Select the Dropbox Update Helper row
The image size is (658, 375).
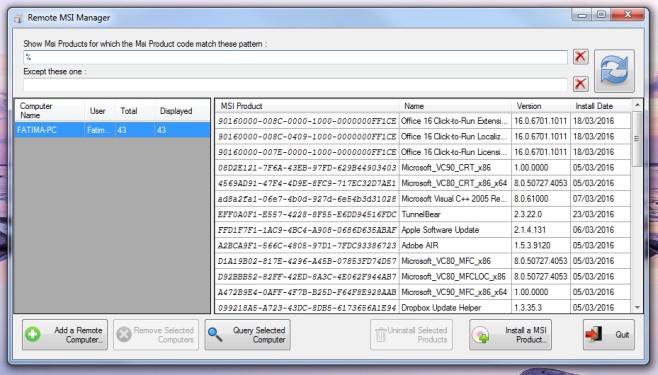point(423,307)
